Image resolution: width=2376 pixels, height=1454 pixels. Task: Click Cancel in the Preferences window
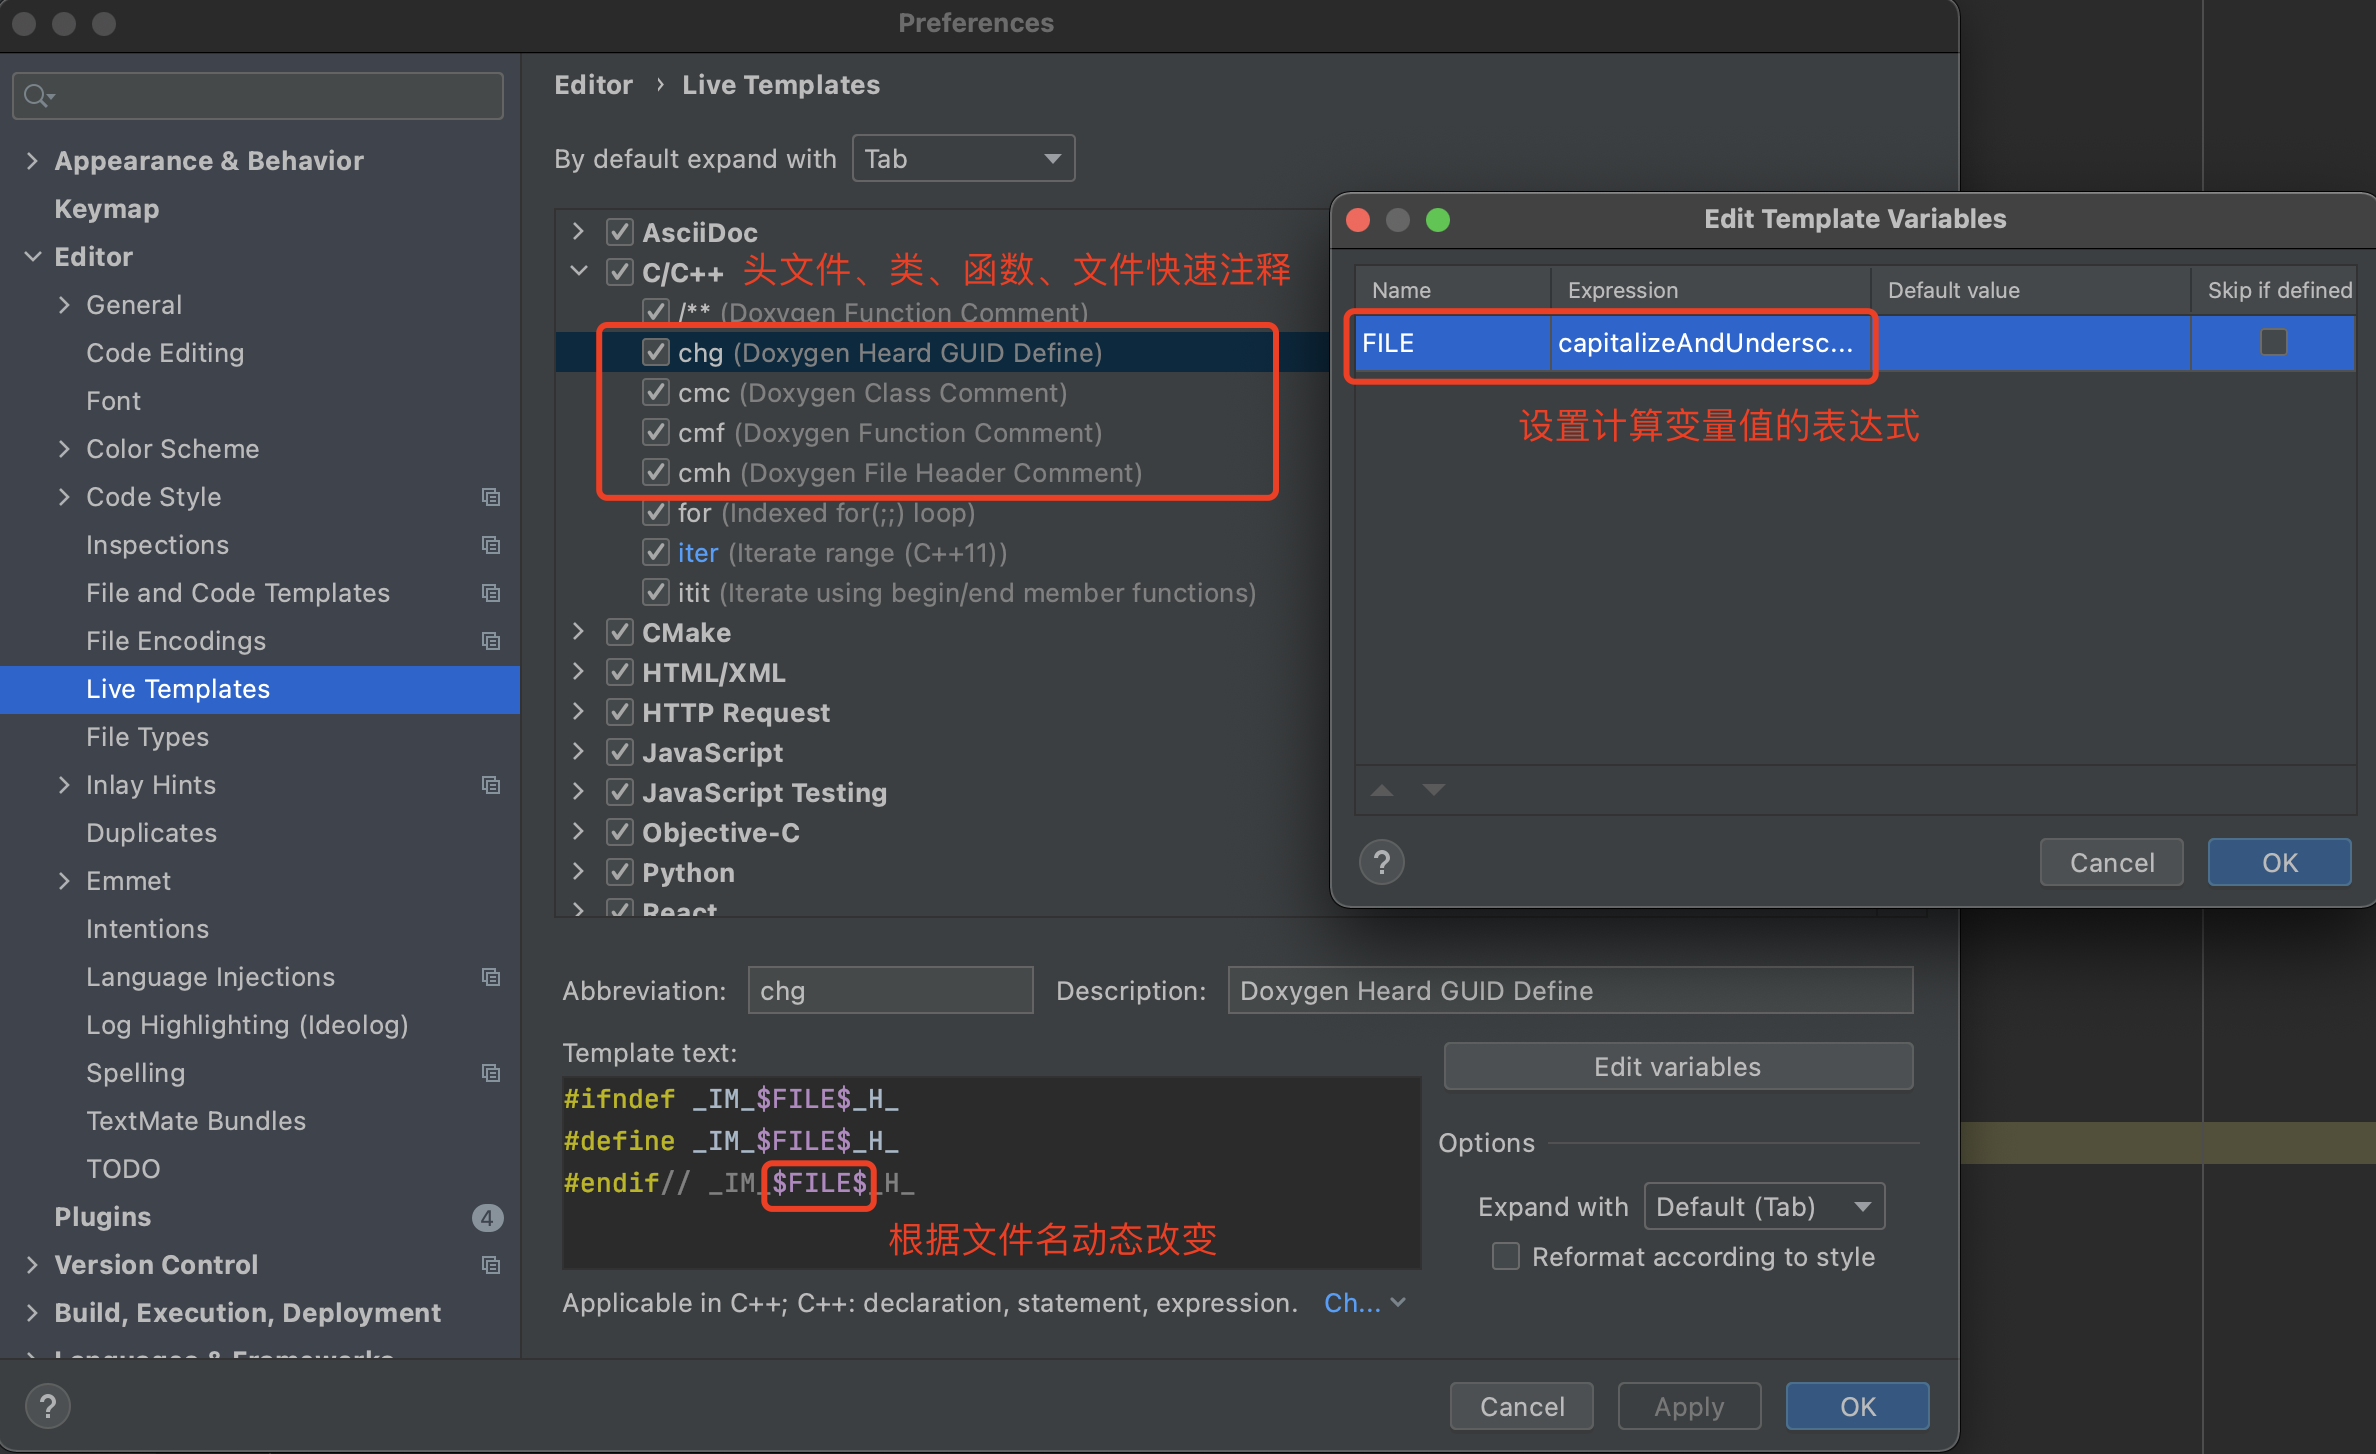1521,1406
